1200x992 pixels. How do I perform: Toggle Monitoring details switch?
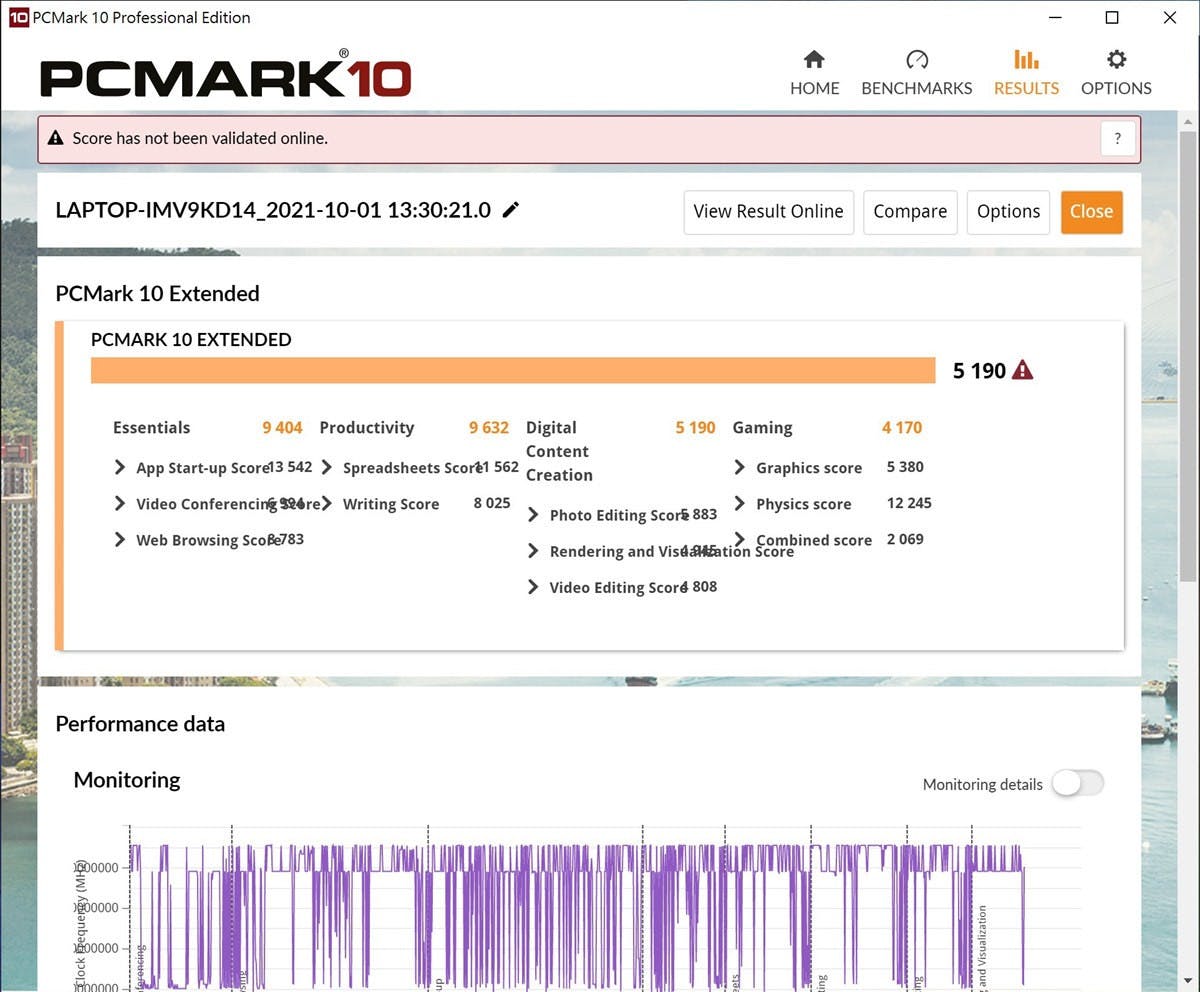click(x=1078, y=784)
